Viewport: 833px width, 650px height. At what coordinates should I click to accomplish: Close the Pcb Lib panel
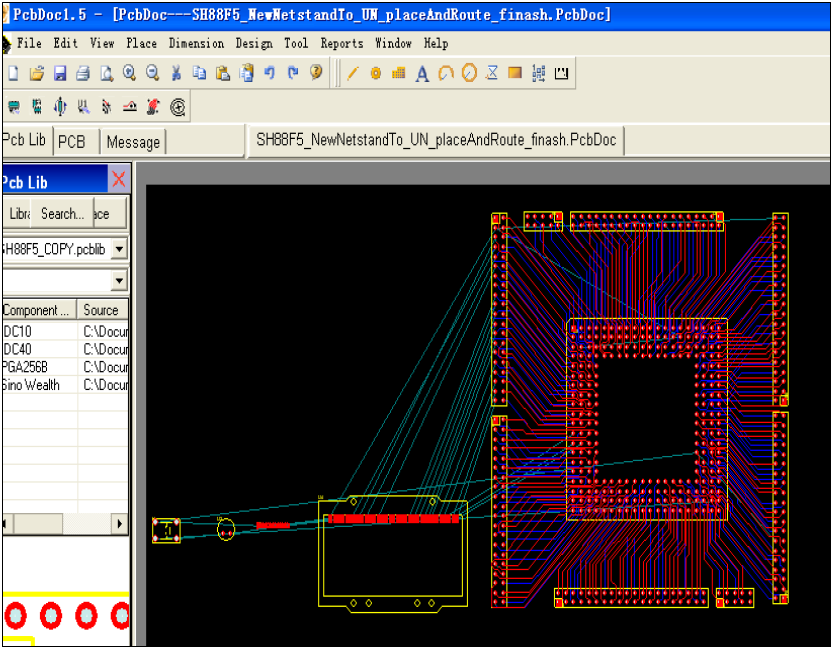coord(119,180)
